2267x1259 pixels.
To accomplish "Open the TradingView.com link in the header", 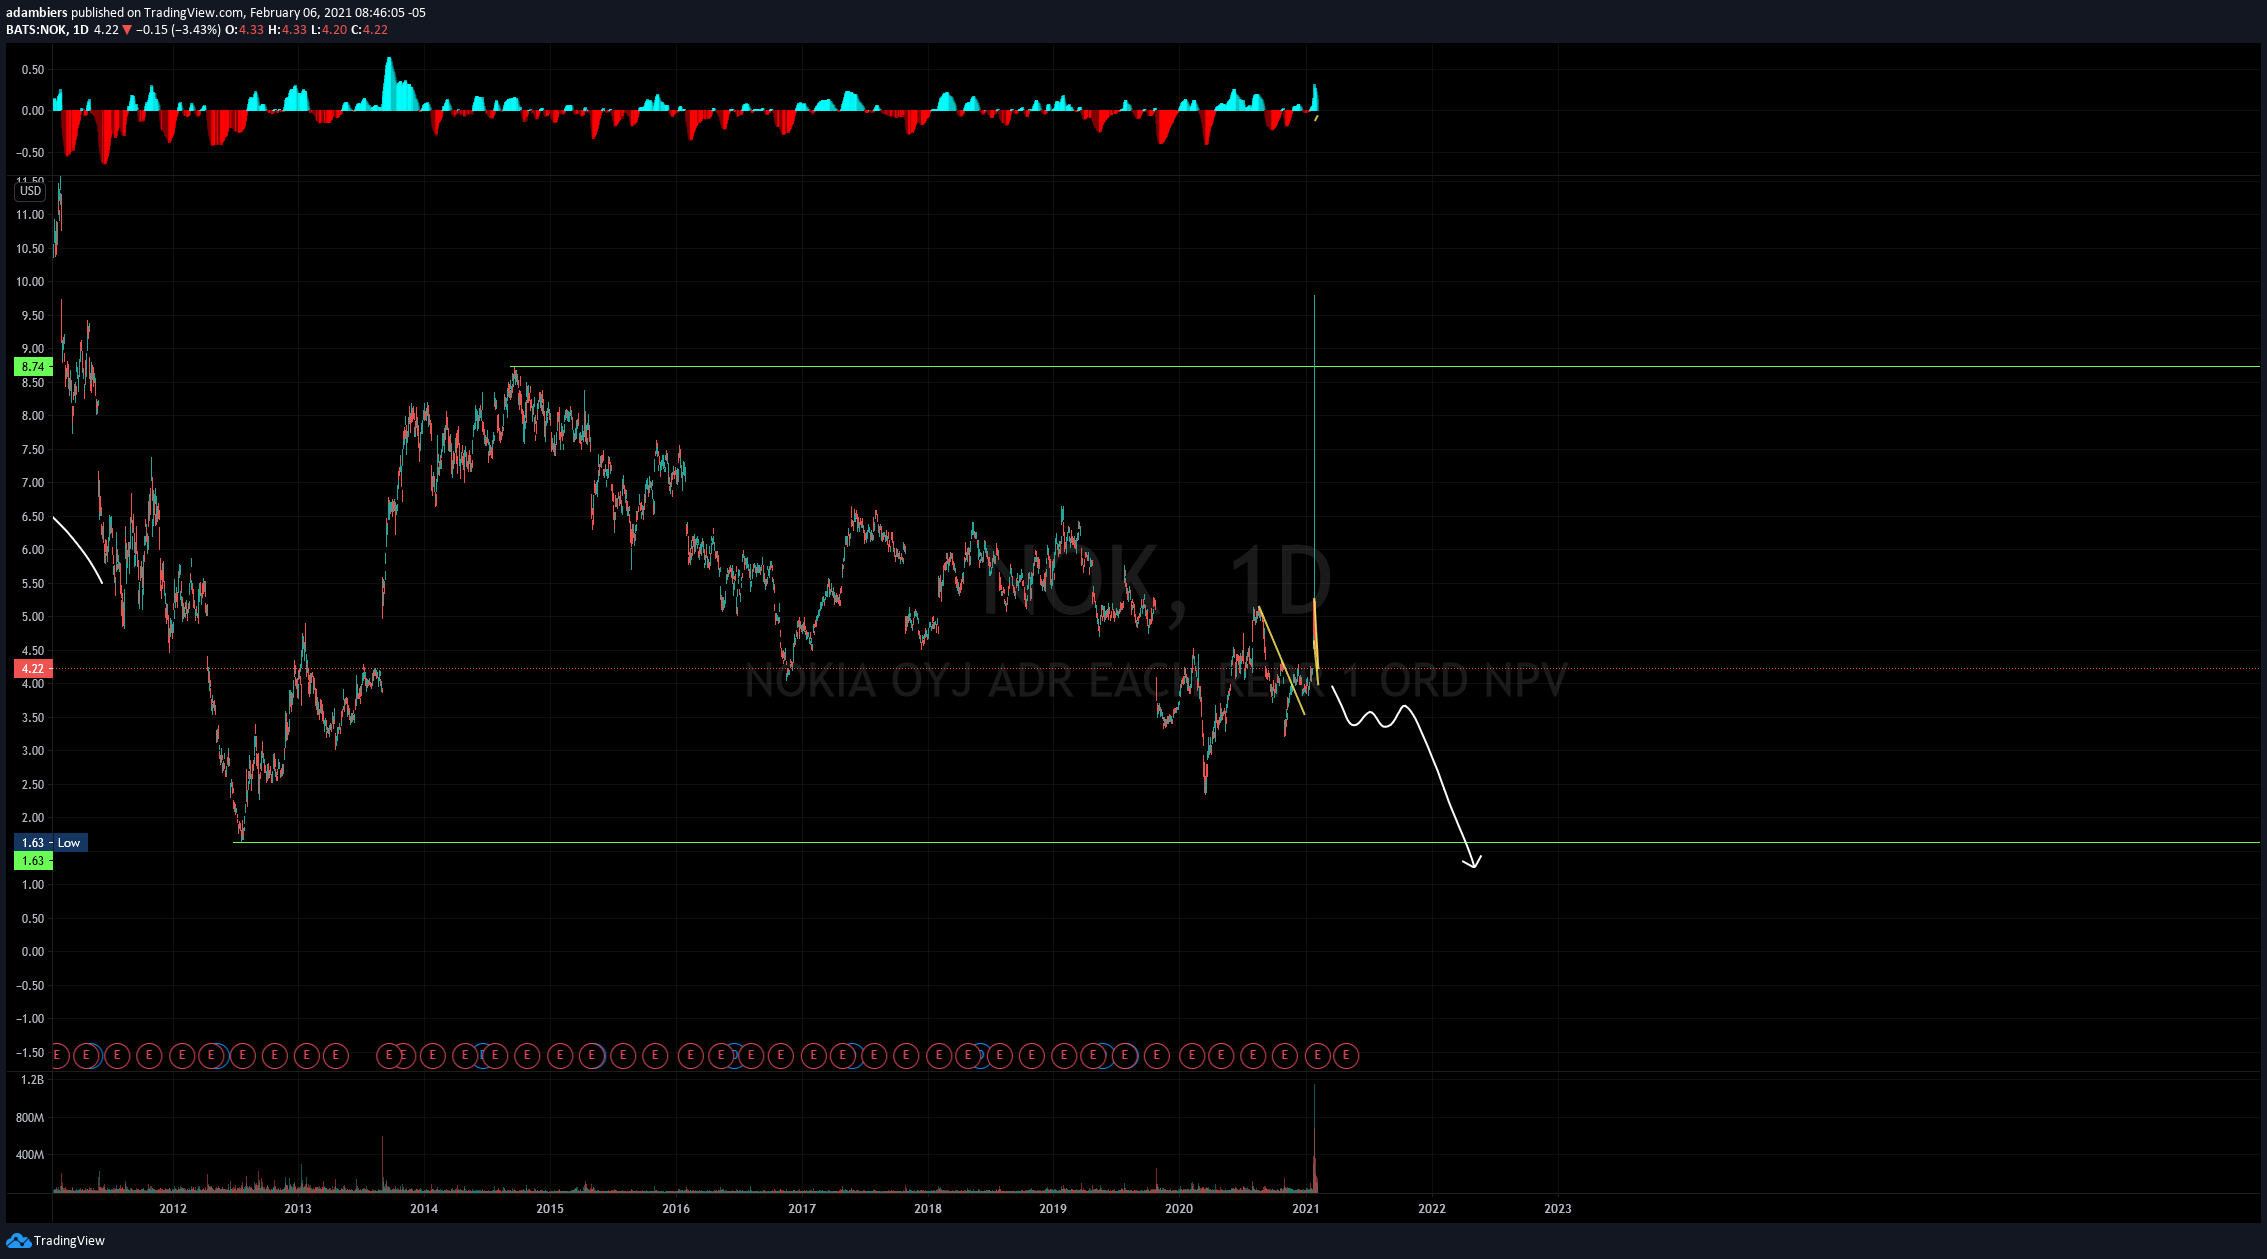I will [193, 12].
